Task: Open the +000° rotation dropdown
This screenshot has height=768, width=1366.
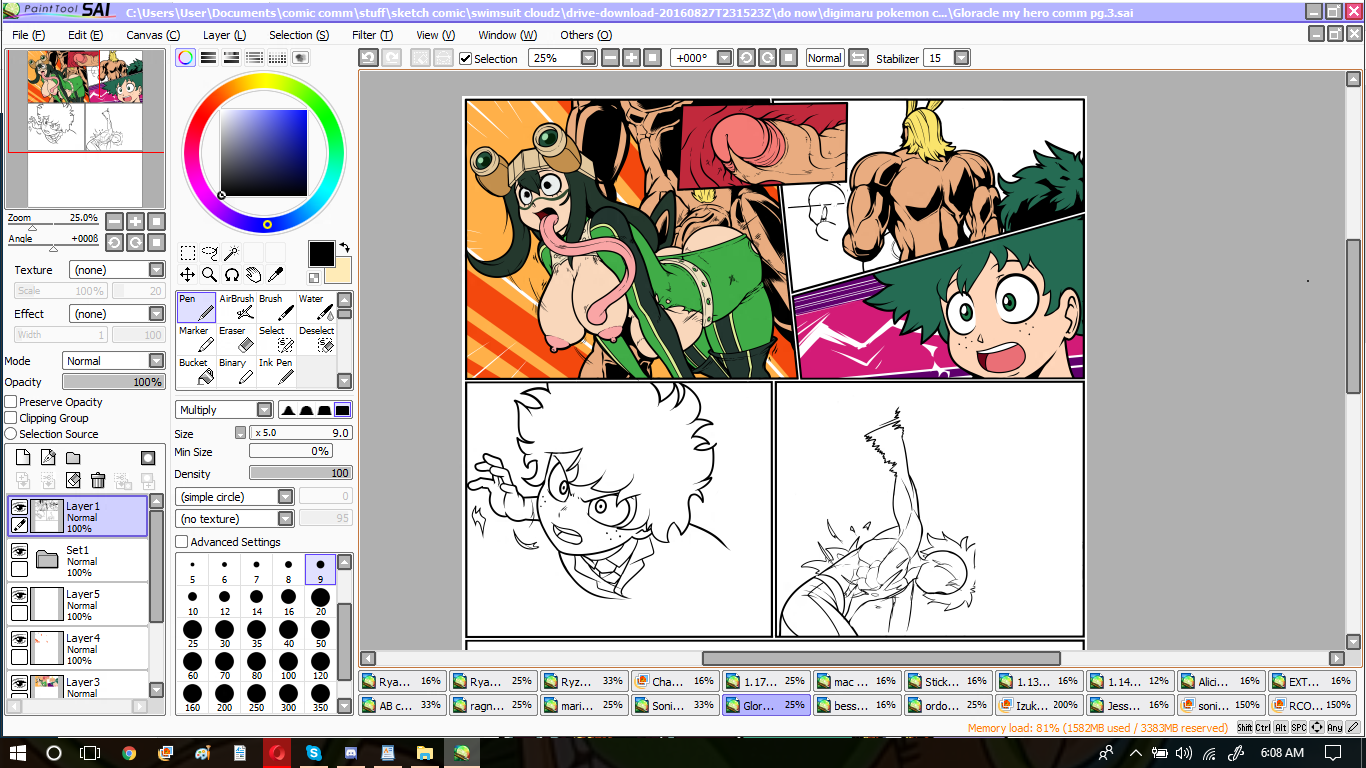Action: 724,58
